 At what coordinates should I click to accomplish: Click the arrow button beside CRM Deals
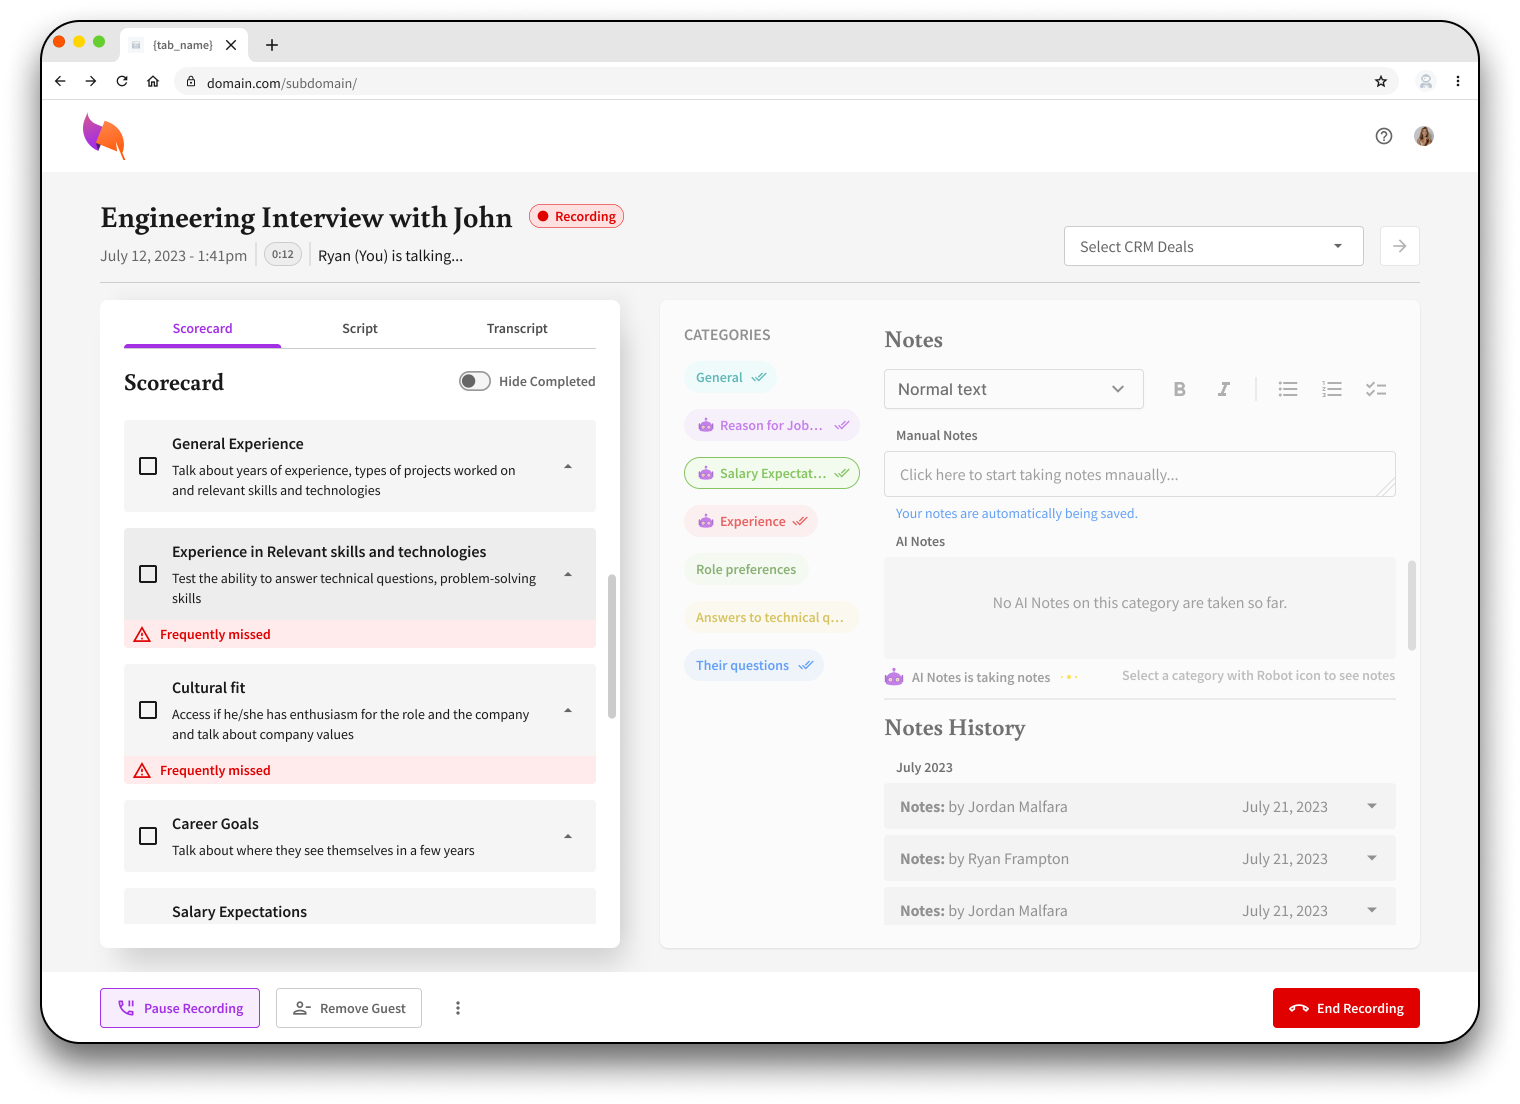click(1399, 246)
